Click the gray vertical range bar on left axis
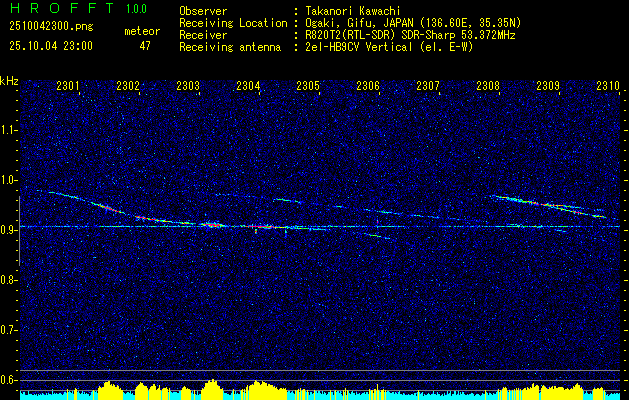Viewport: 629px width, 400px height. pos(19,231)
